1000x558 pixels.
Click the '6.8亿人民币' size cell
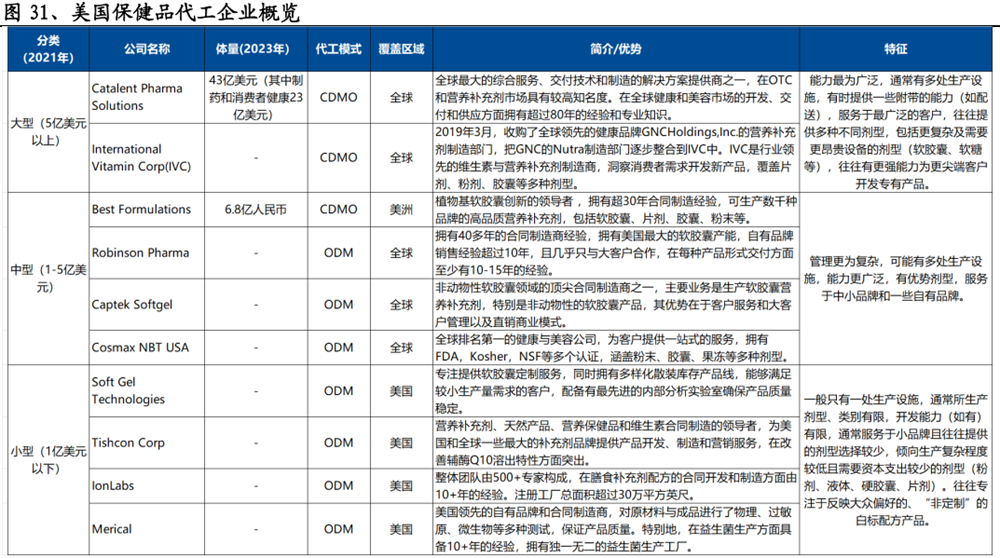click(x=256, y=209)
